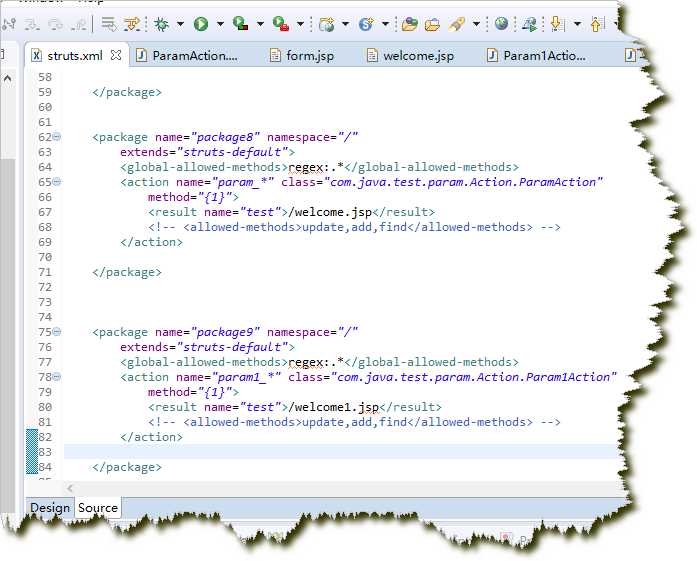The image size is (697, 561).
Task: Jump to Previous Annotation up arrow
Action: pos(597,24)
